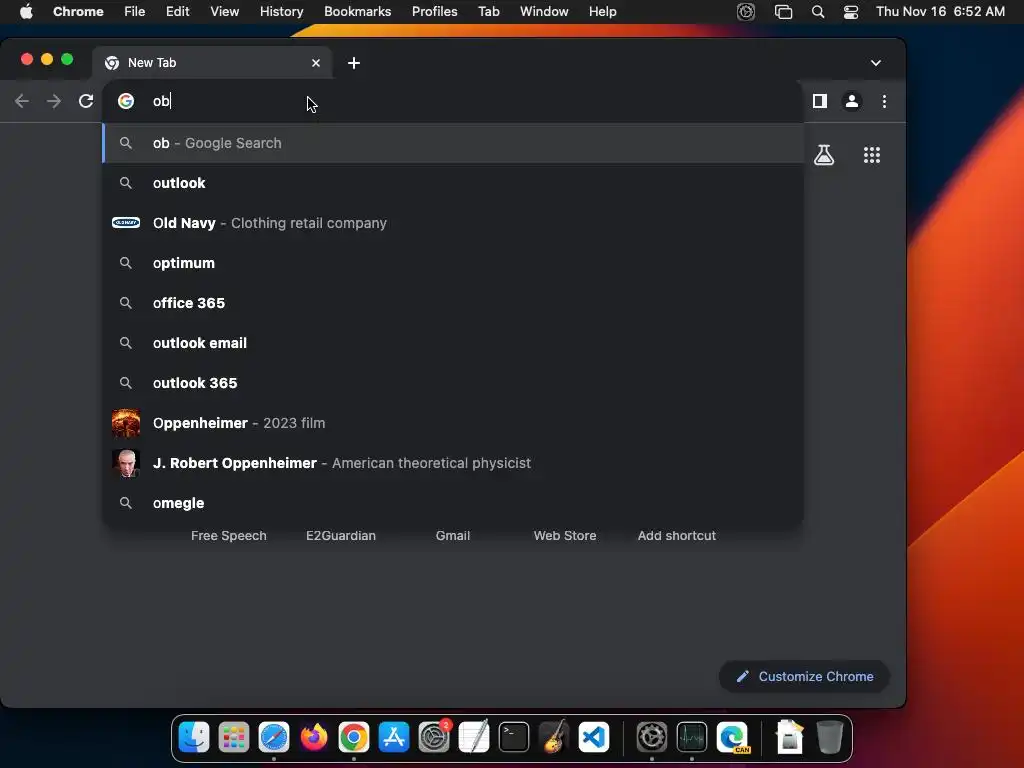This screenshot has height=768, width=1024.
Task: Choose the 'omegle' suggestion
Action: pyautogui.click(x=453, y=503)
